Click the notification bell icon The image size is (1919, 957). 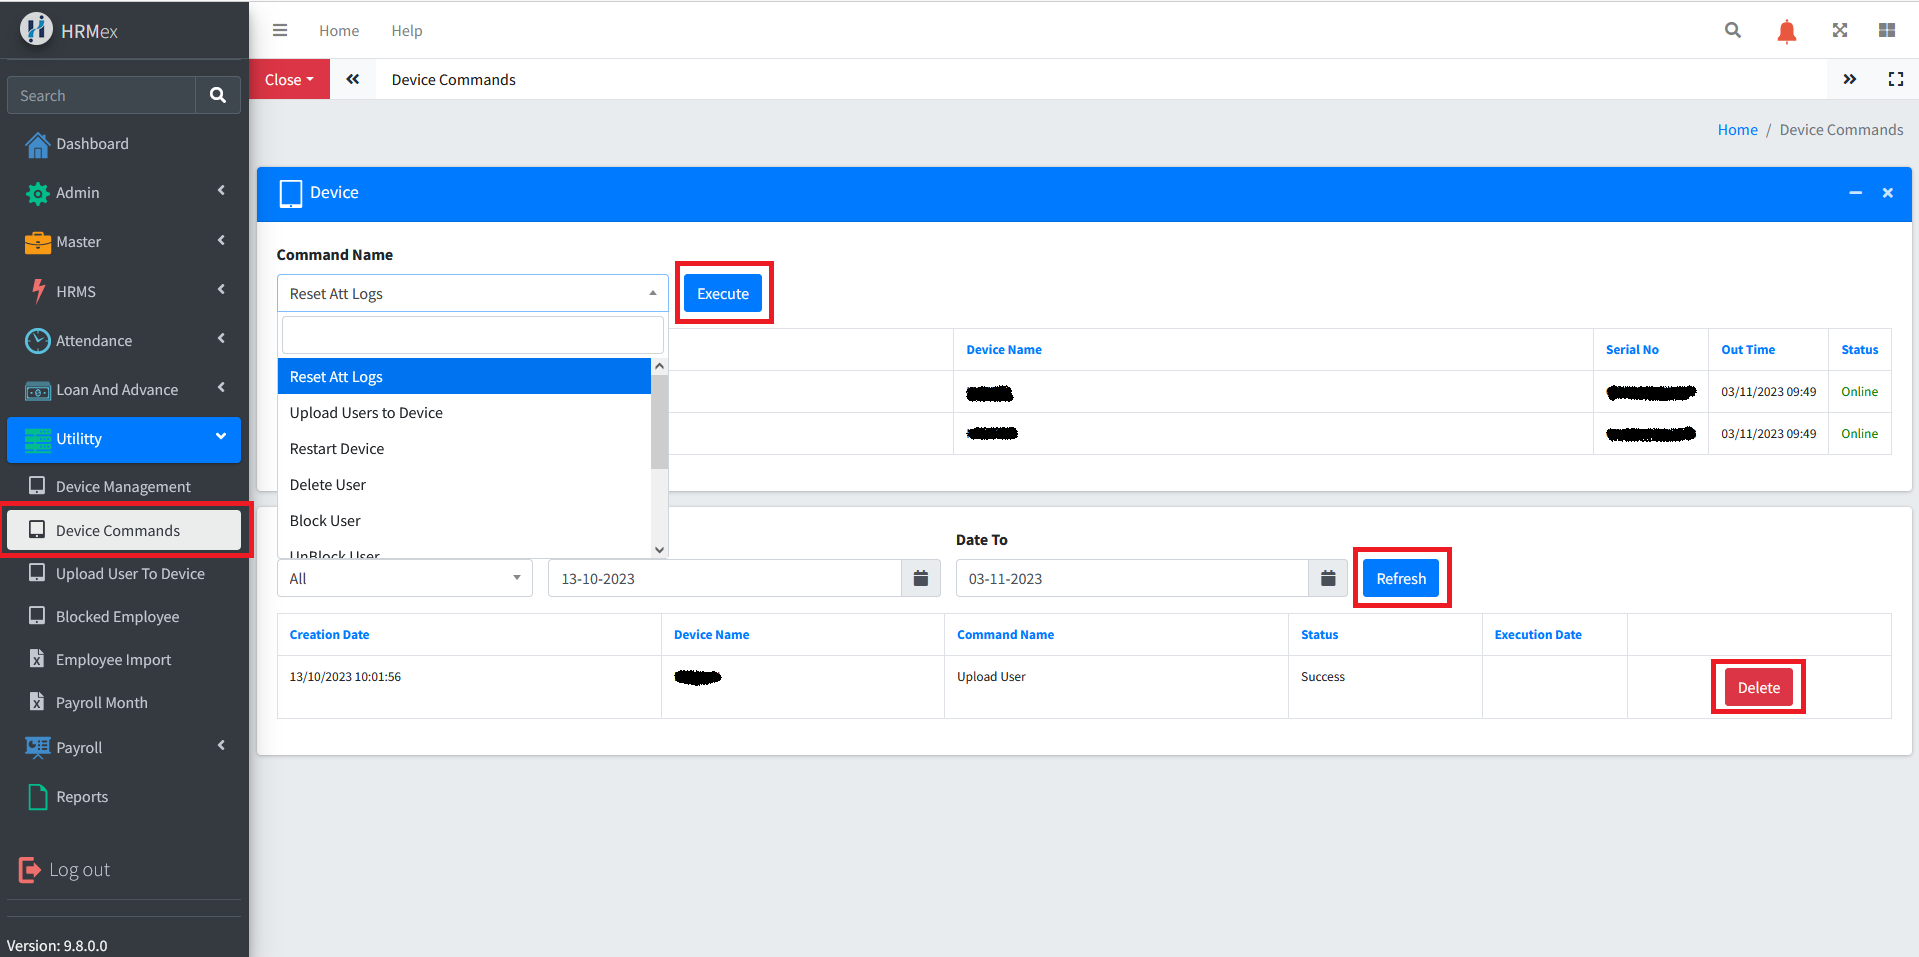(1786, 31)
